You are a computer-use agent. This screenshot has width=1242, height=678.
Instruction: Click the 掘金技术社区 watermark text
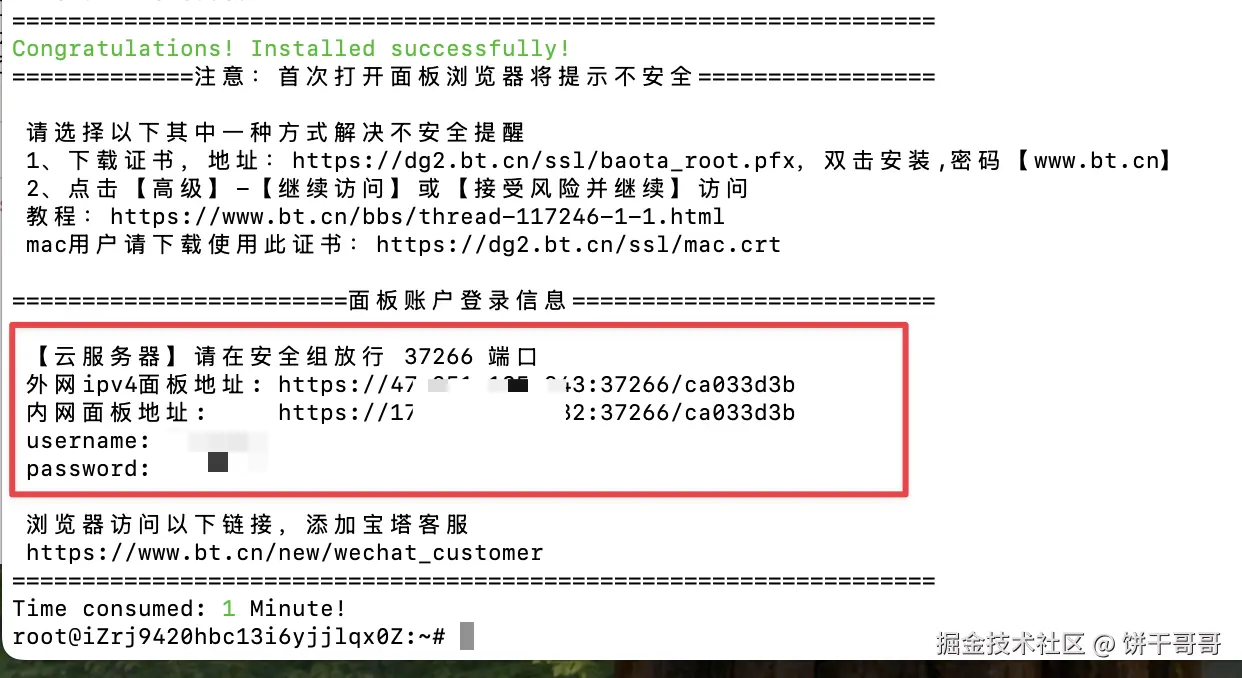click(1011, 643)
